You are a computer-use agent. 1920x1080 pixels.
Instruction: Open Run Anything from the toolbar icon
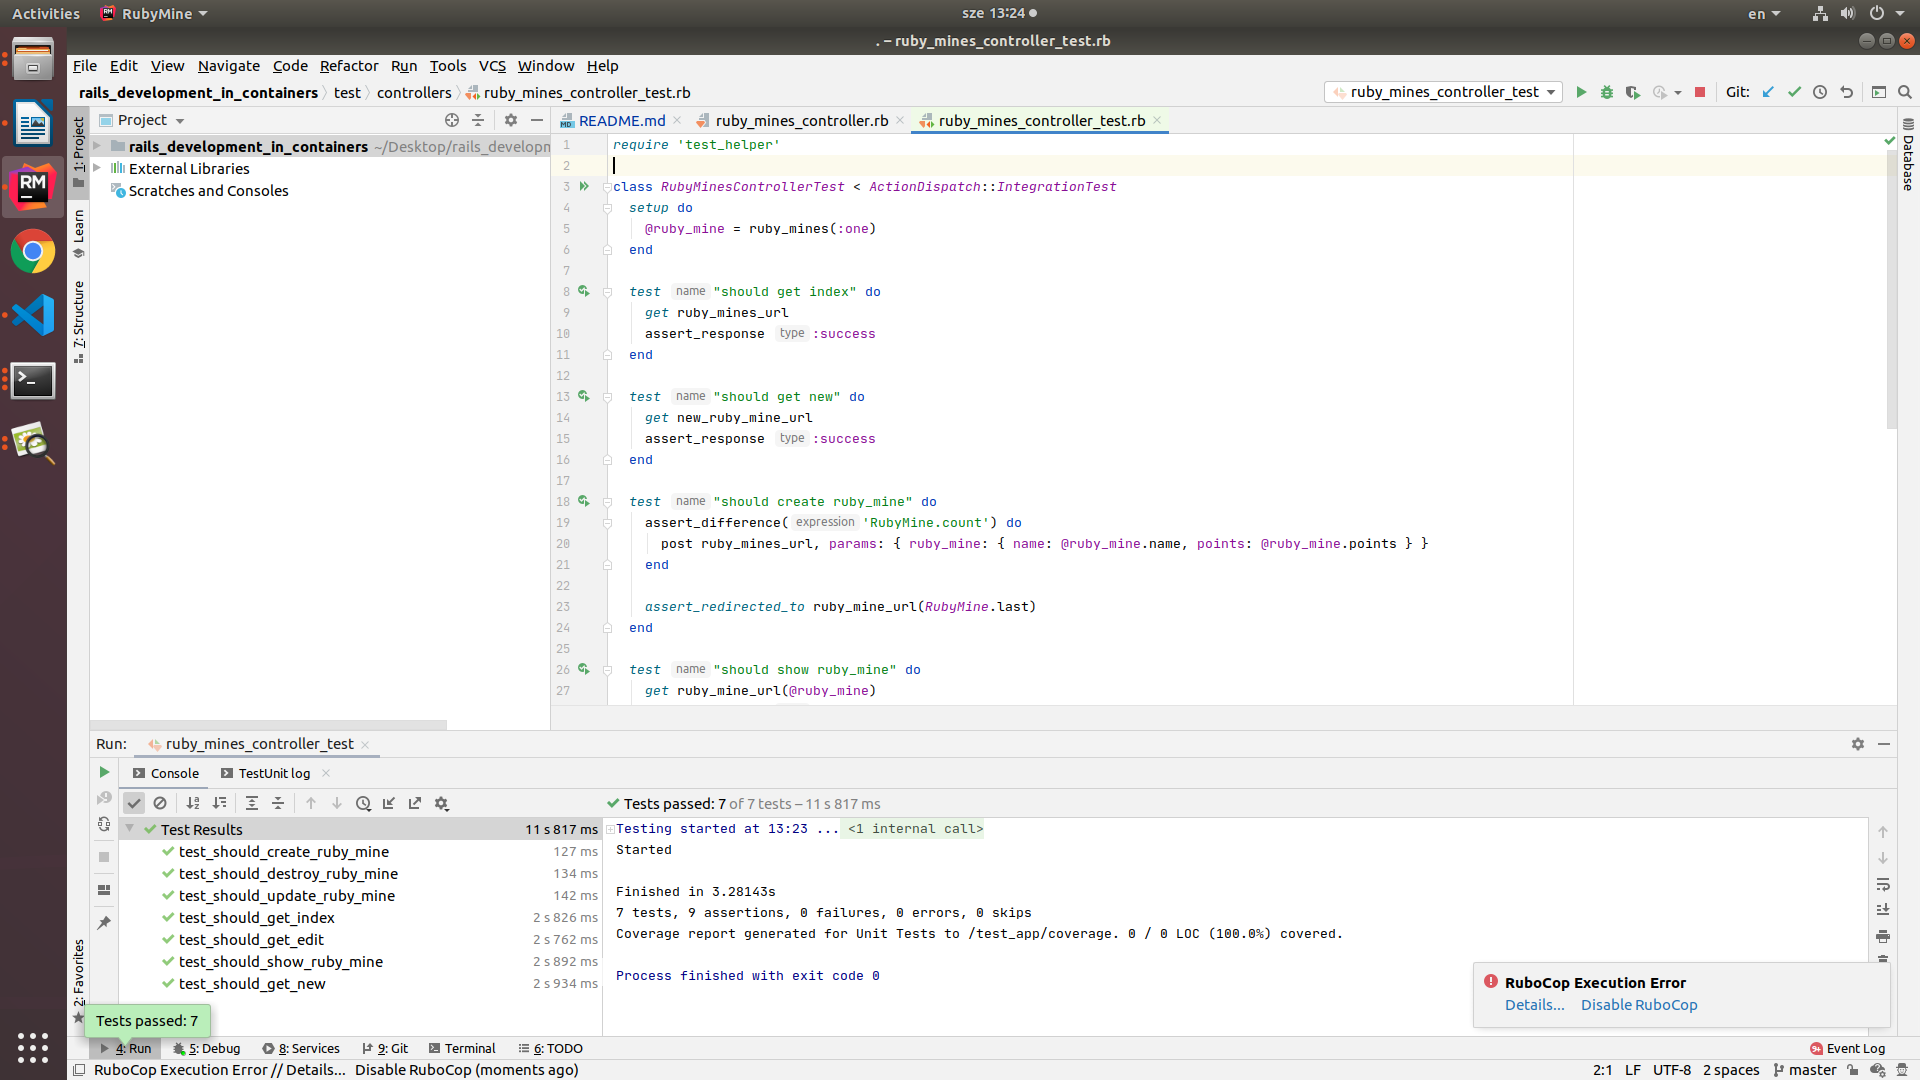point(1879,92)
